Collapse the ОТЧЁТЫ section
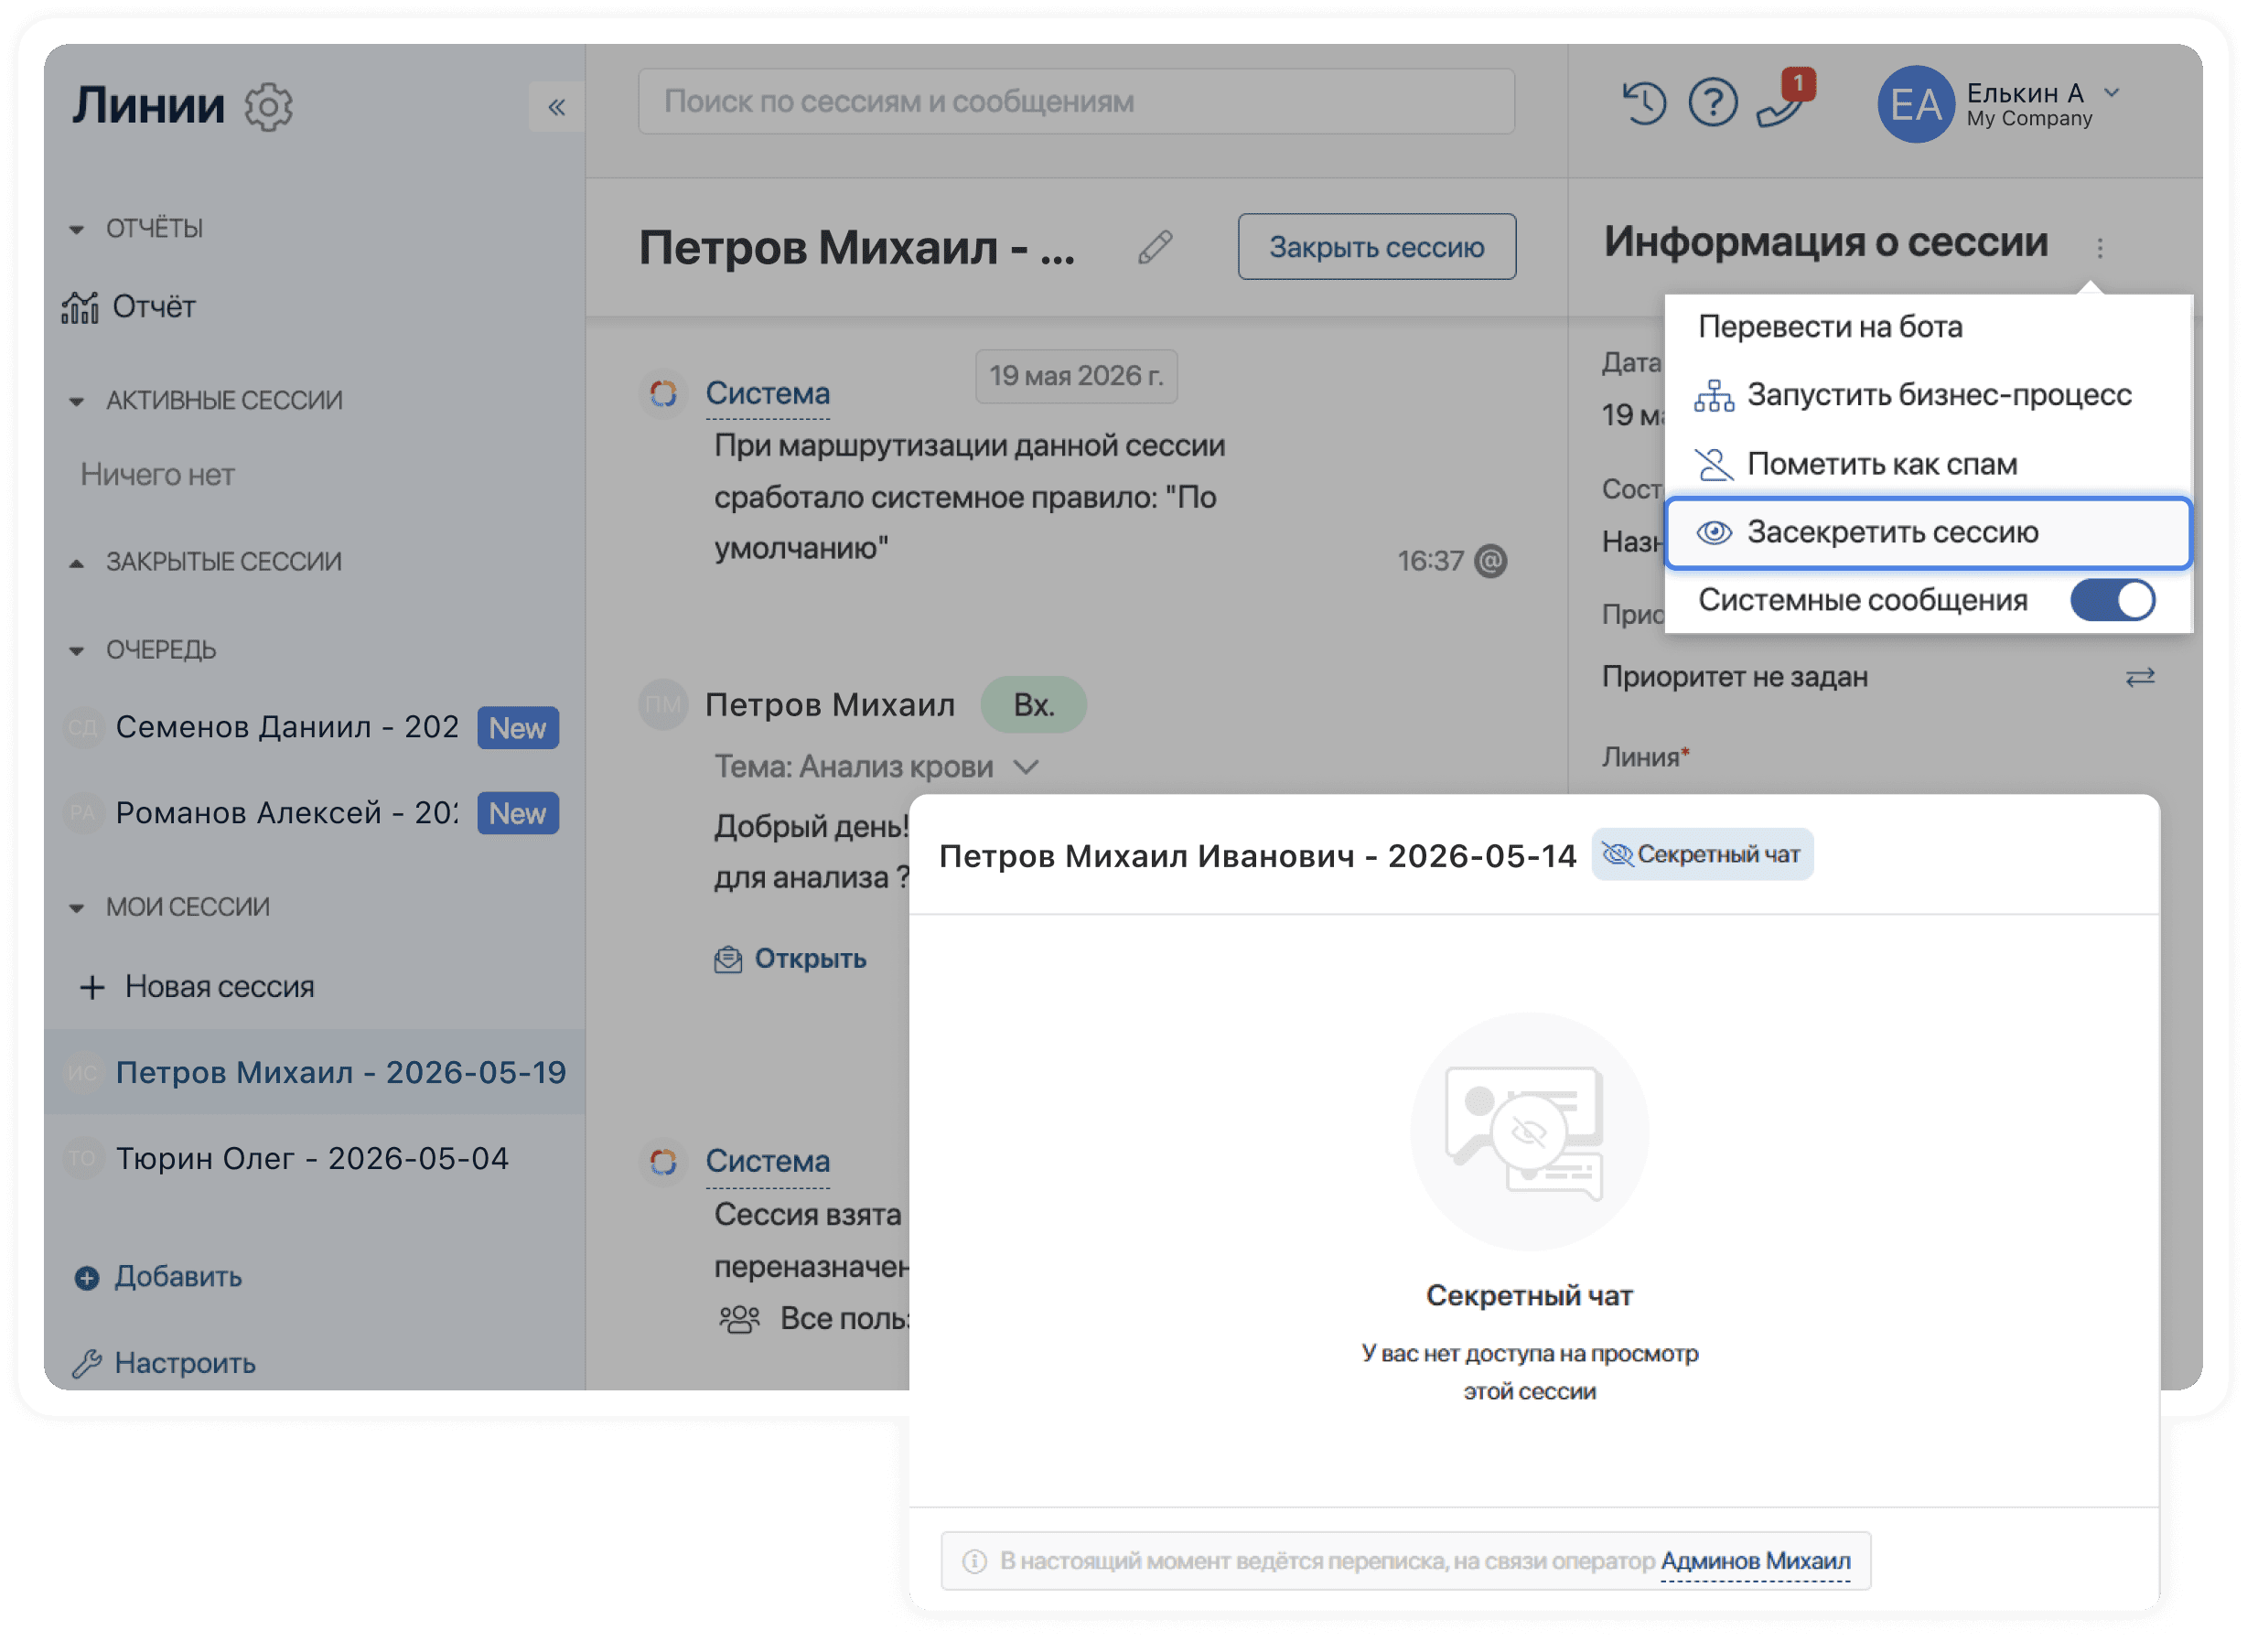 [76, 230]
